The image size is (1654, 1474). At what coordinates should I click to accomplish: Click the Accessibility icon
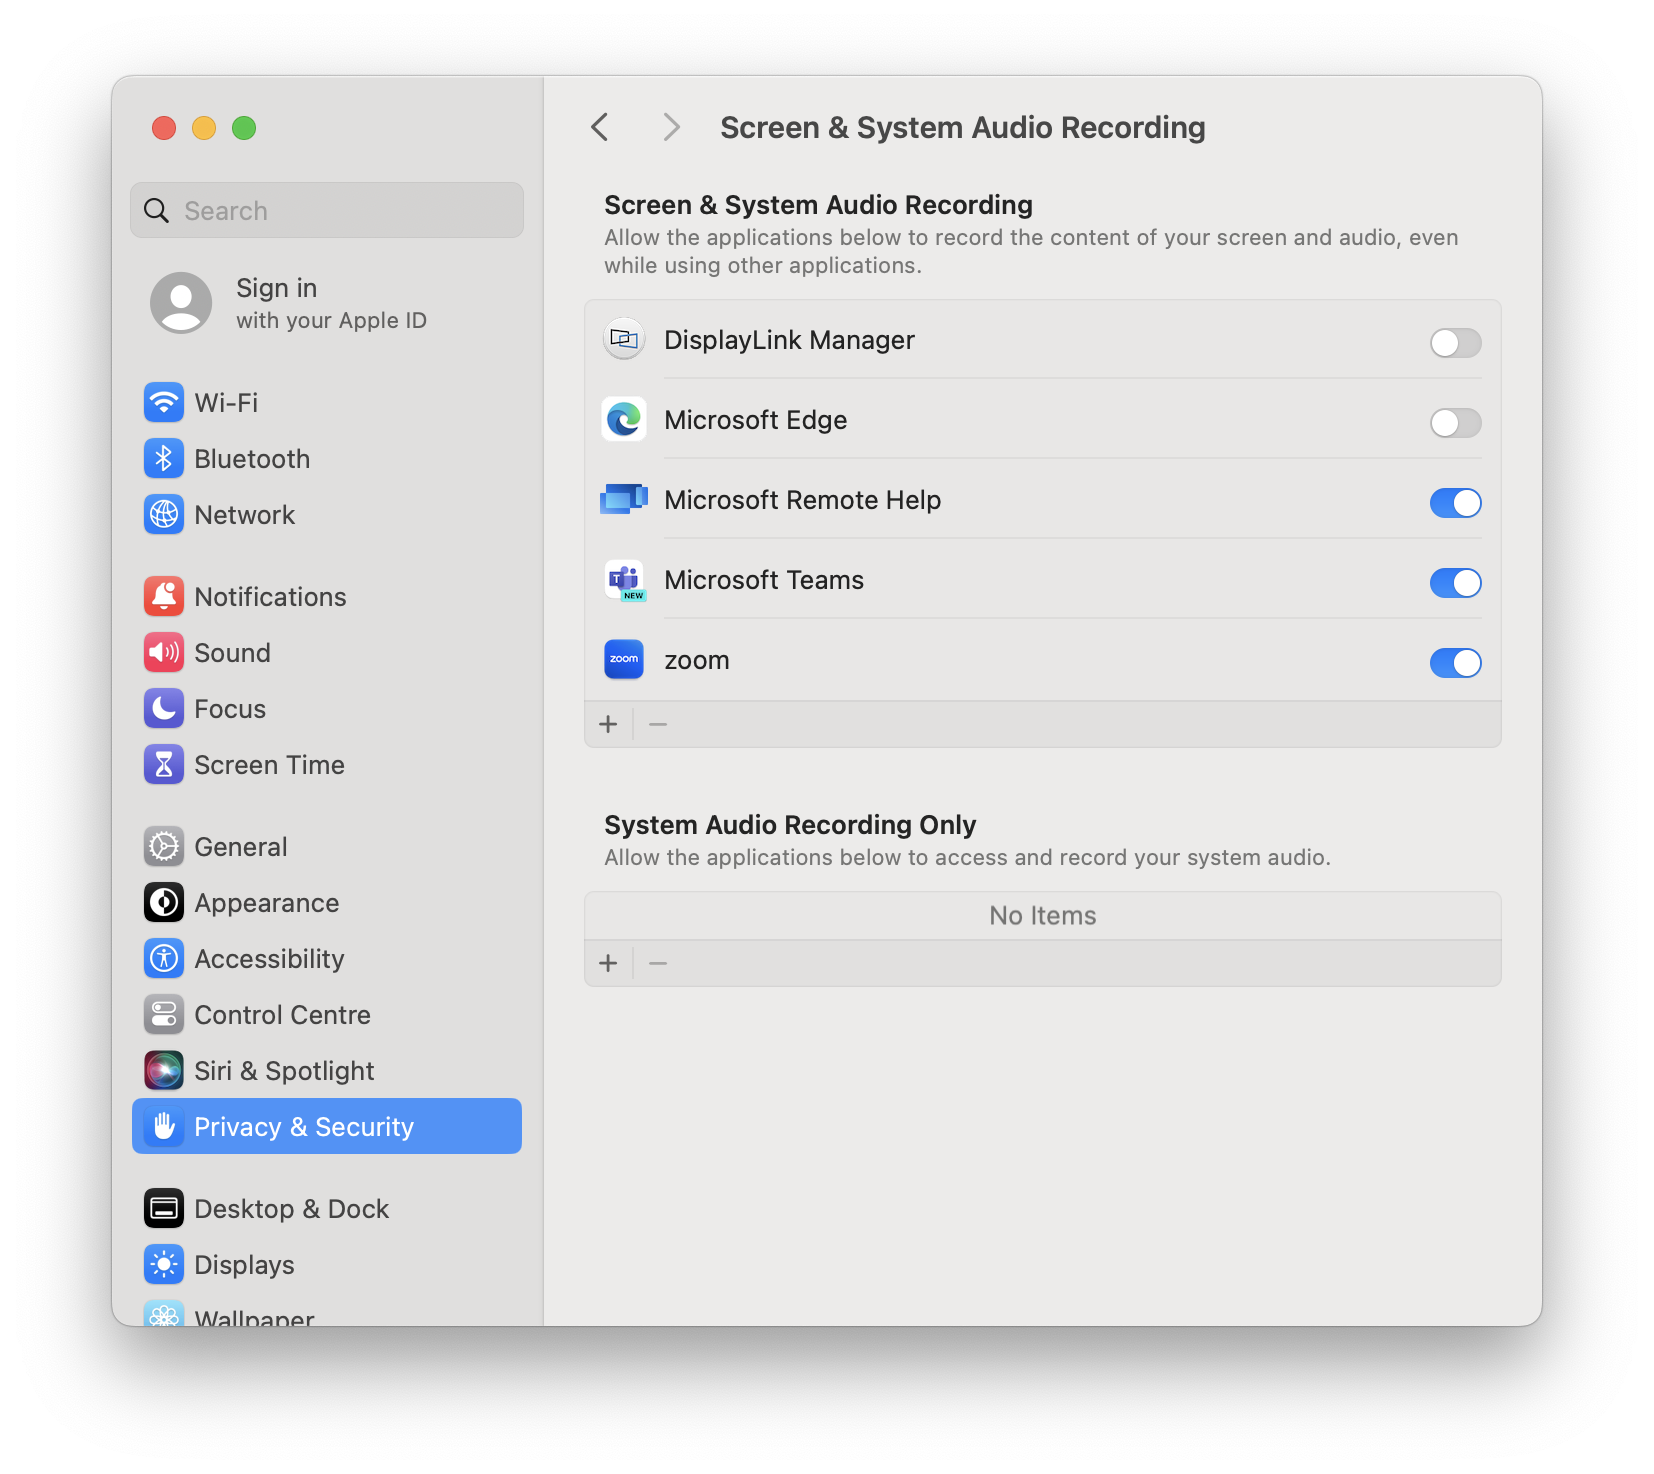[x=164, y=959]
